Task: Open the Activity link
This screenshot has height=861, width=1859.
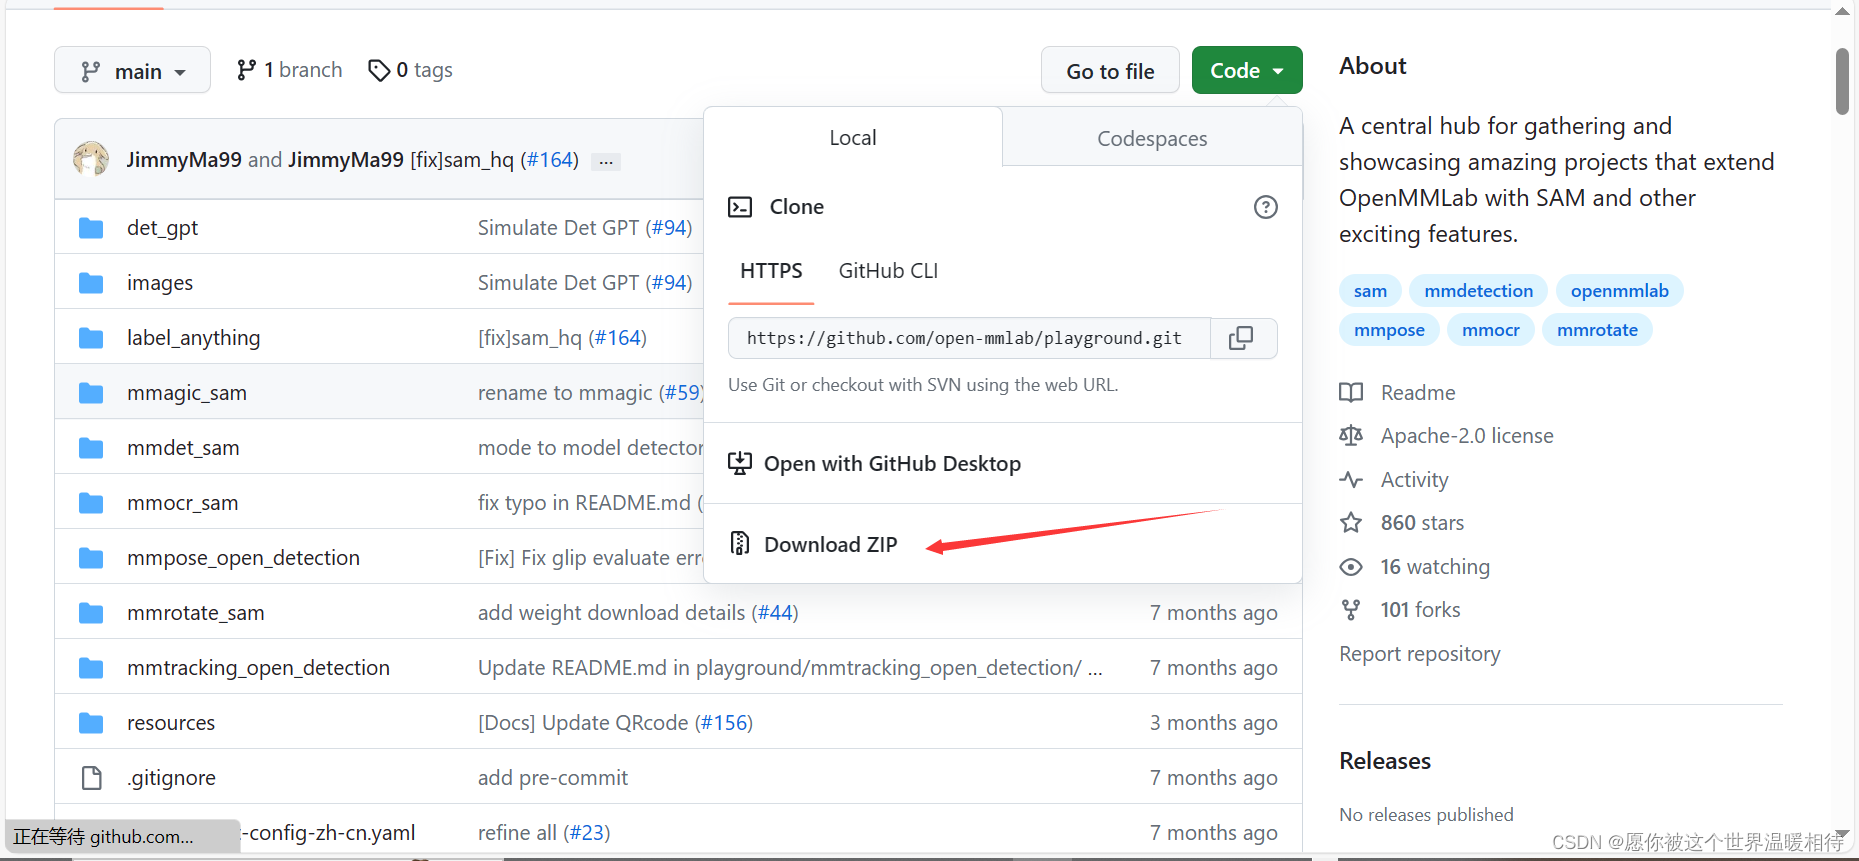Action: [x=1394, y=480]
